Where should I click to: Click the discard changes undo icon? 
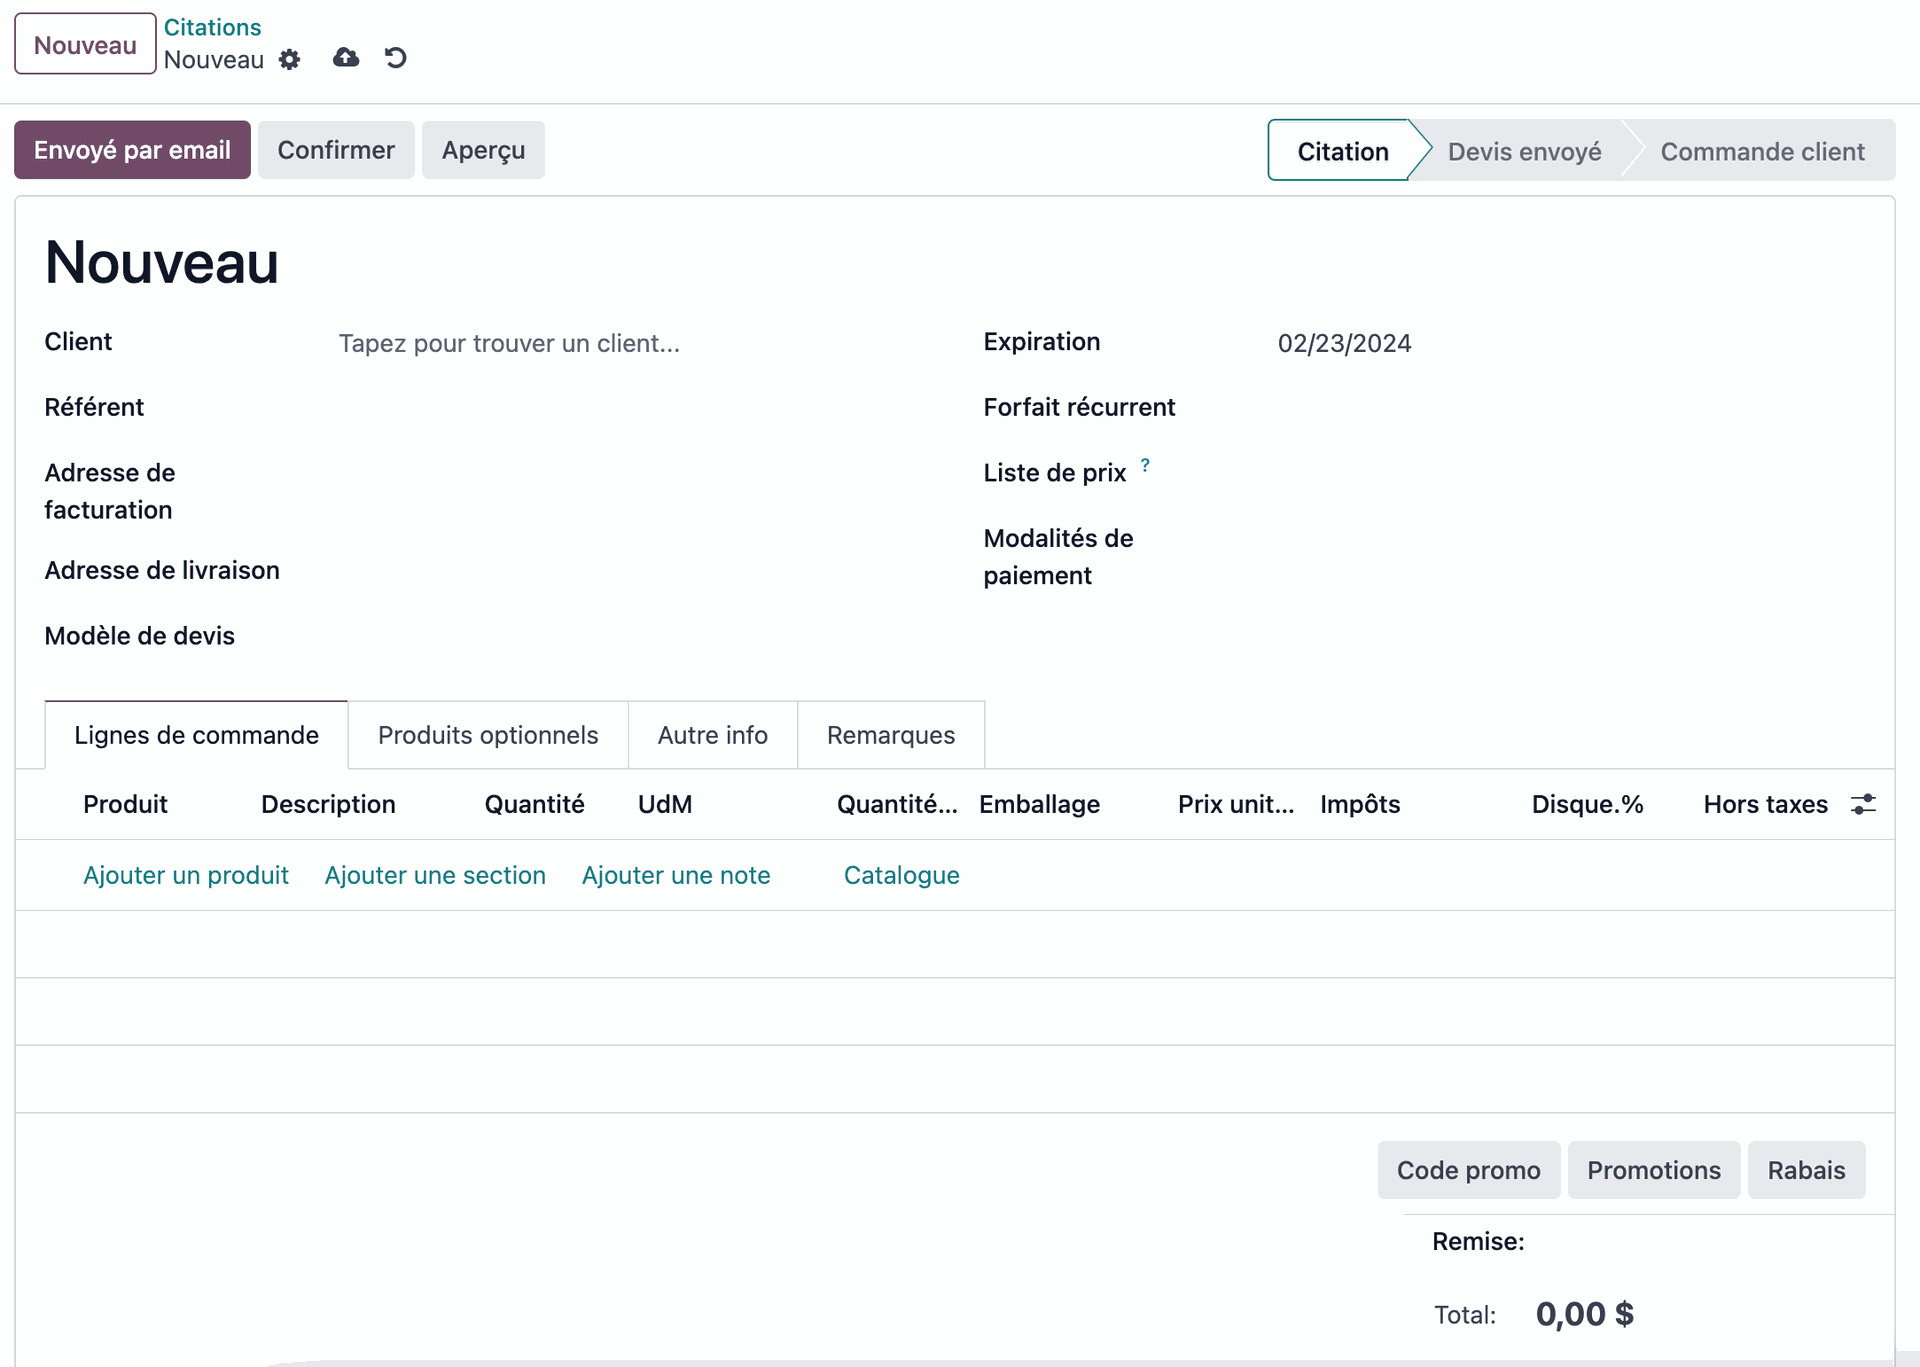tap(396, 58)
